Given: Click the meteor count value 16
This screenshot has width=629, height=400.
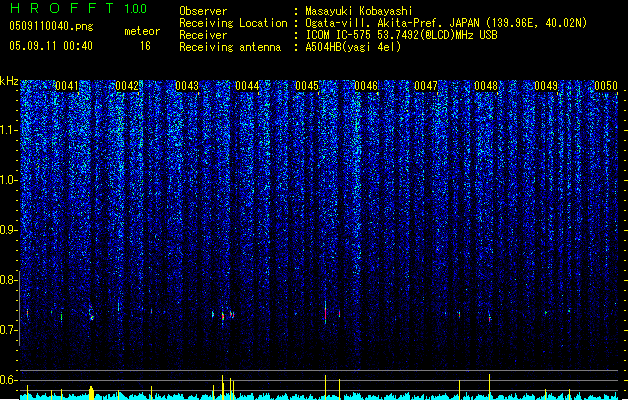Looking at the screenshot, I should coord(145,46).
